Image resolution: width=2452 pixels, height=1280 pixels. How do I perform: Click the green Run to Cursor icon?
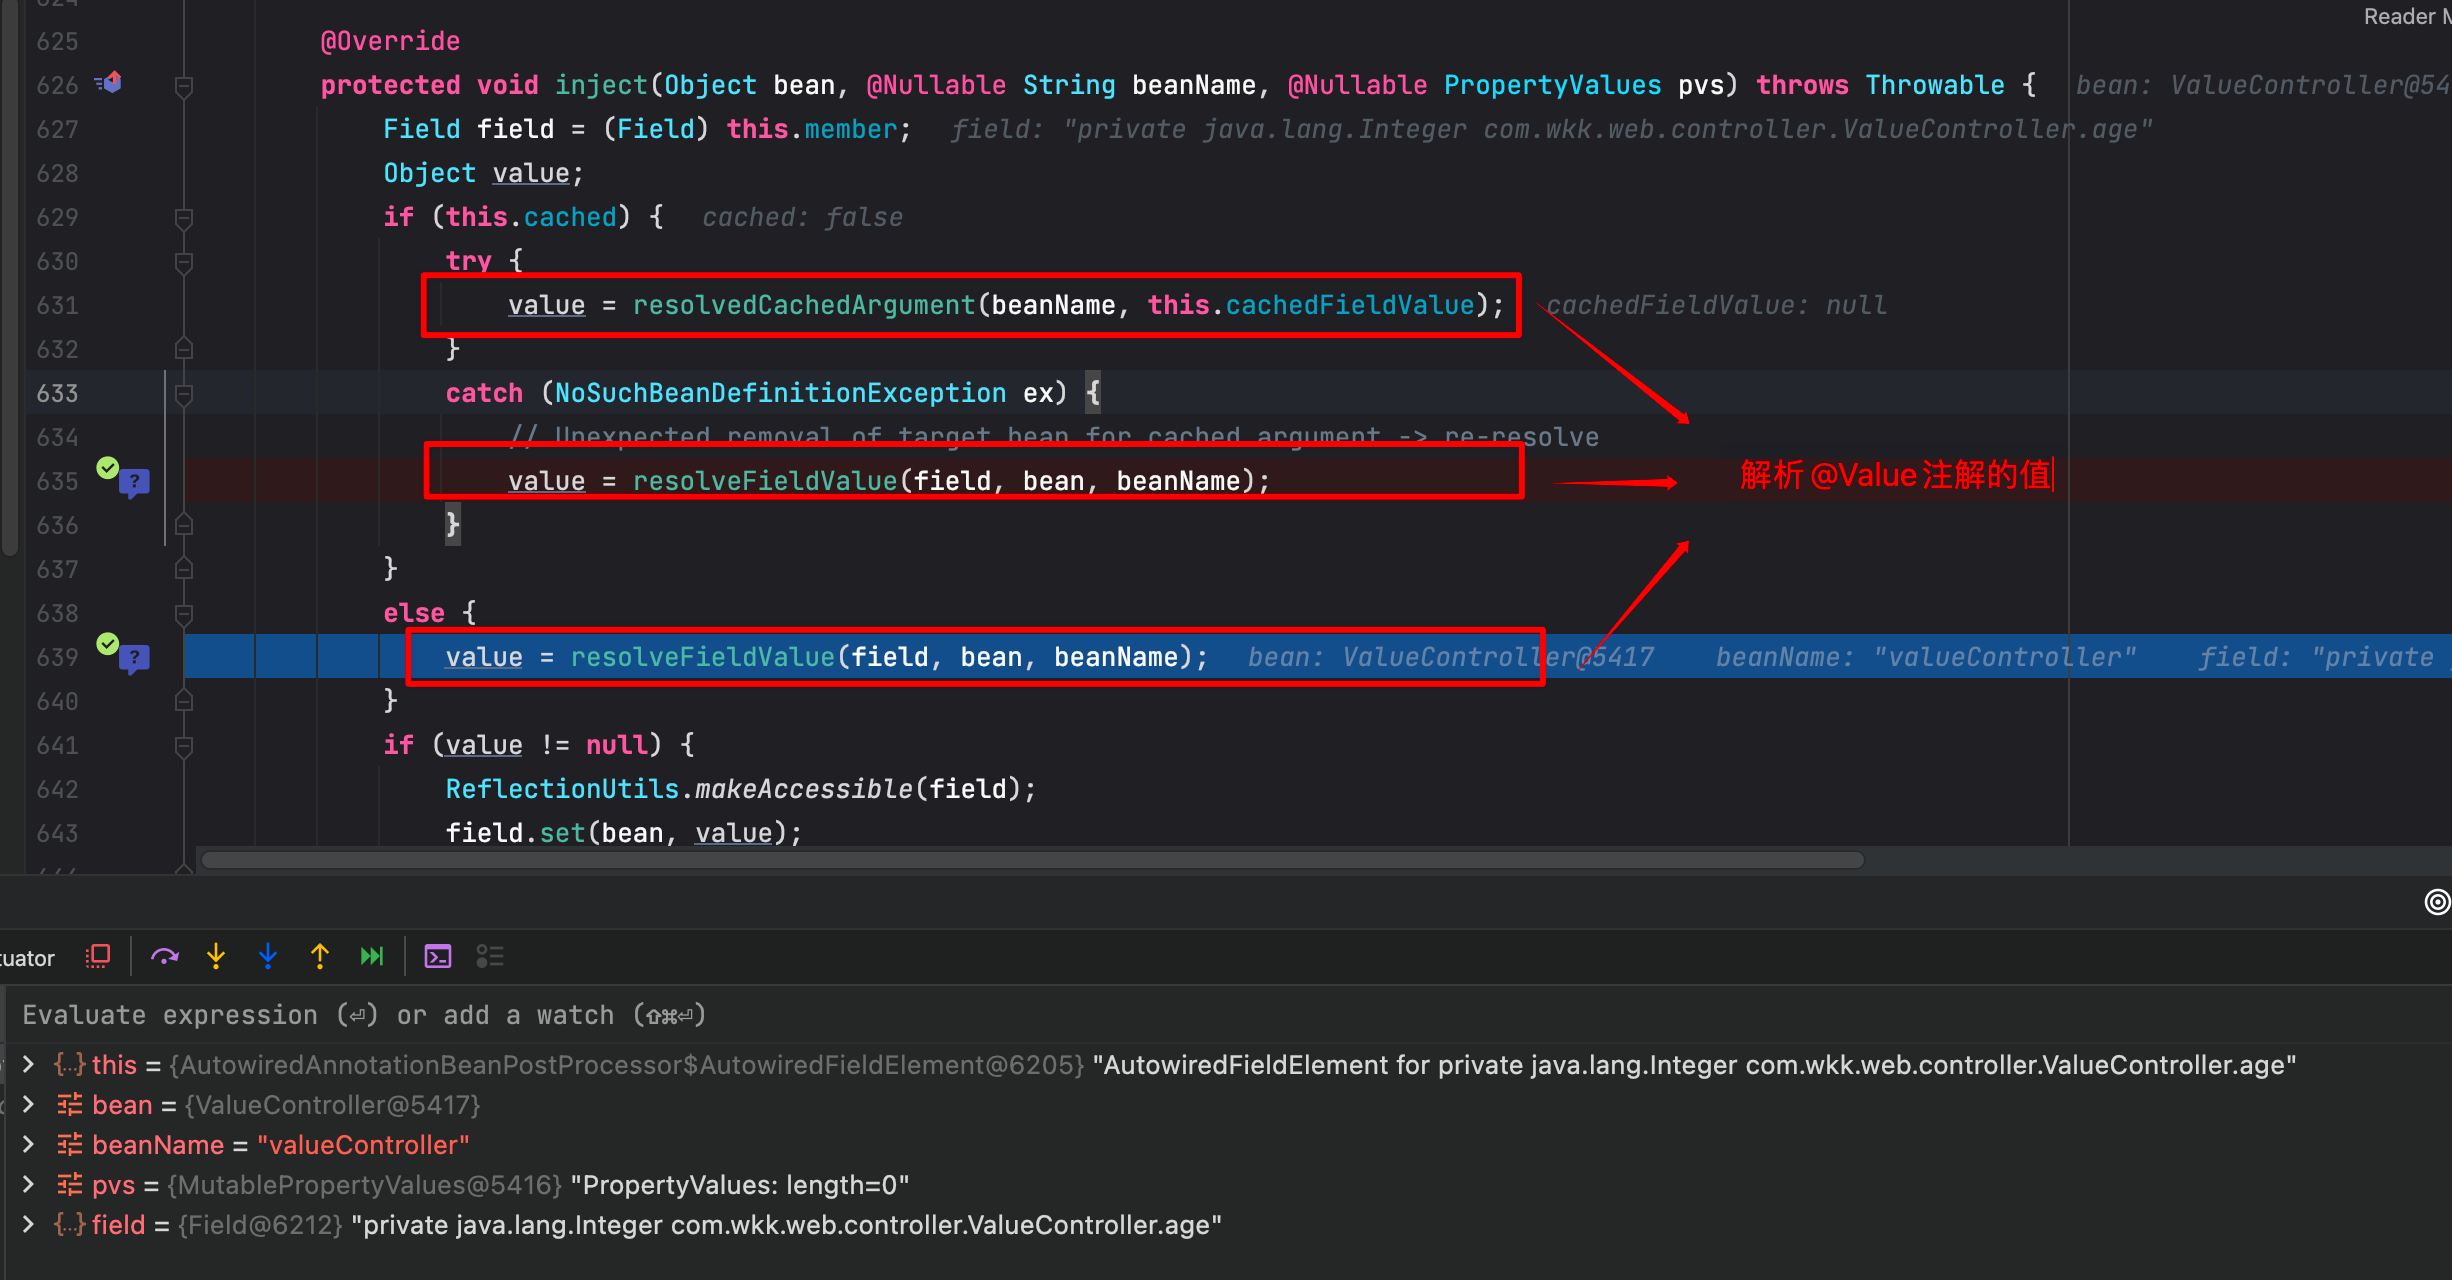(x=372, y=956)
